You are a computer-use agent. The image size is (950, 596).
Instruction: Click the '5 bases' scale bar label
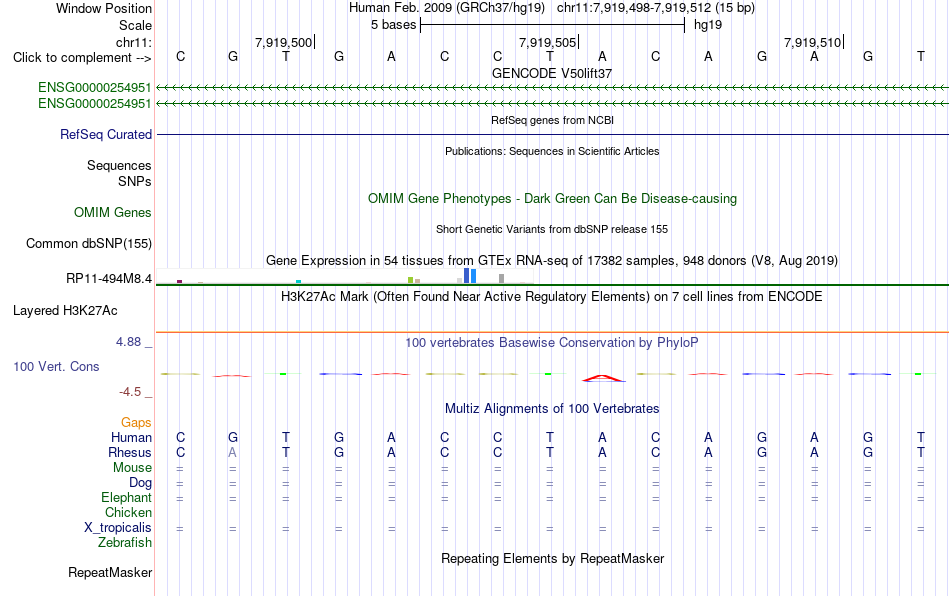point(394,25)
